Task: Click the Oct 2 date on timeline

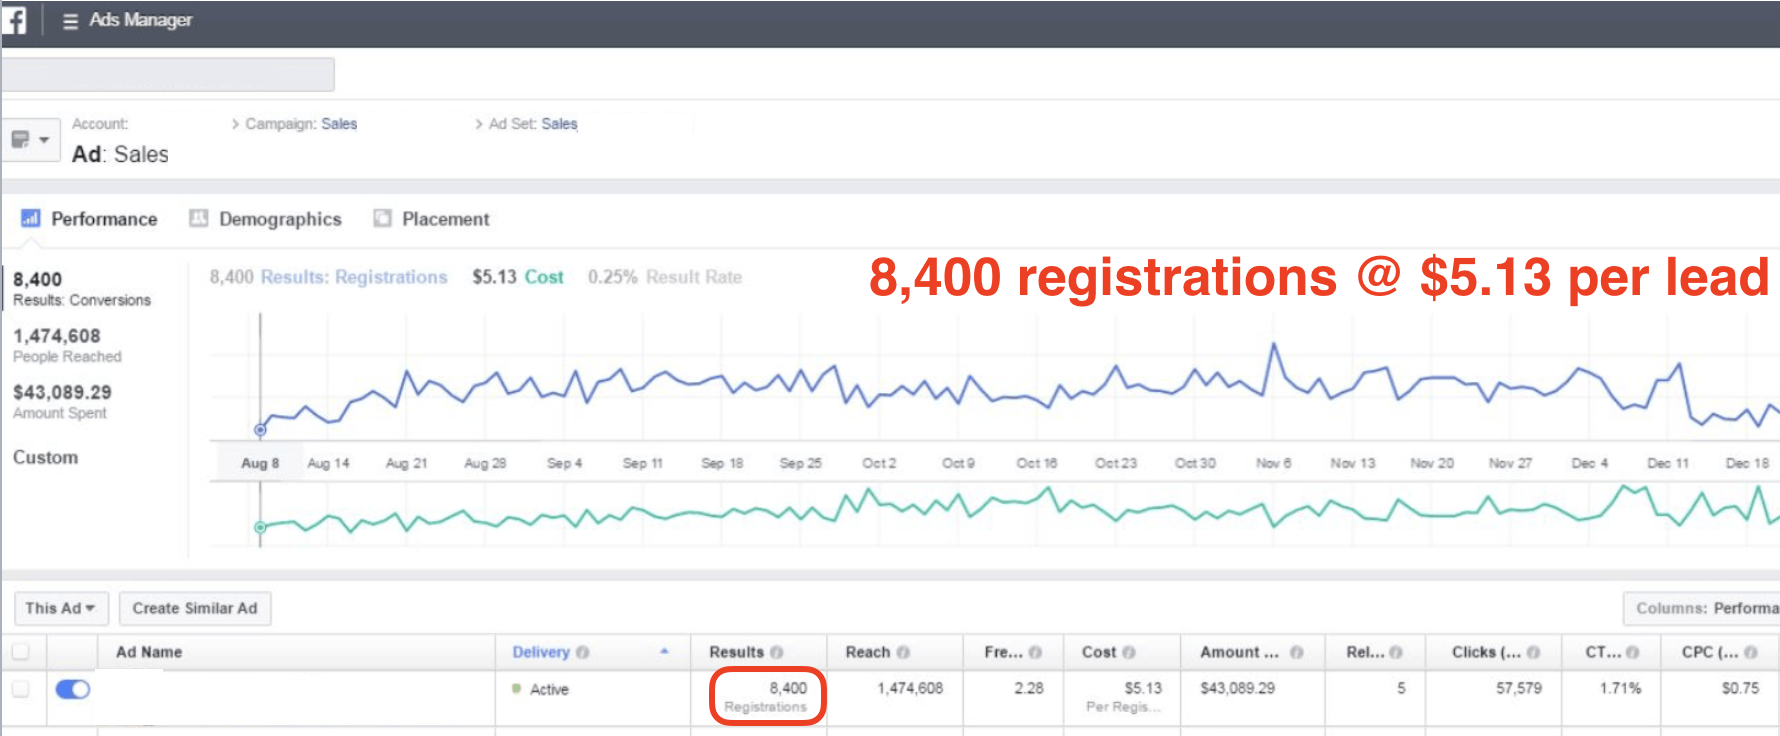Action: click(879, 463)
